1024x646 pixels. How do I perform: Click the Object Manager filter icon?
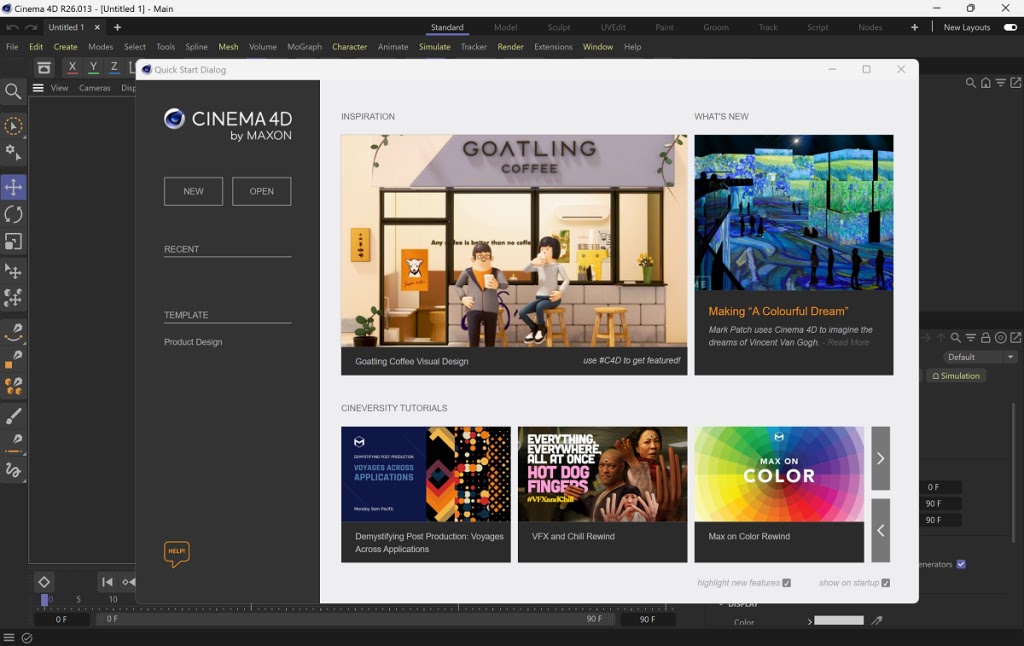point(1000,83)
